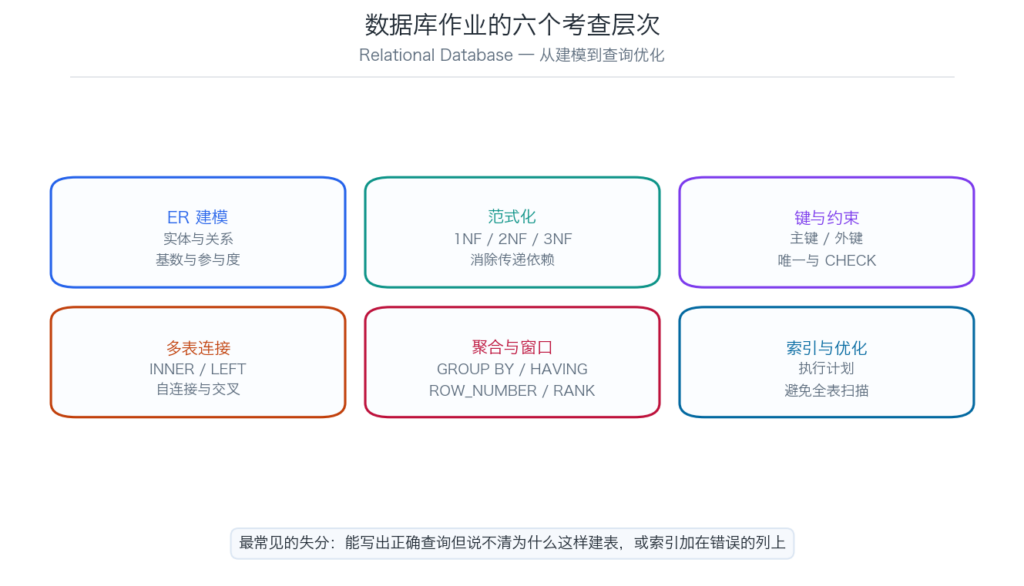Click the 消除传递依赖 text

(x=512, y=260)
